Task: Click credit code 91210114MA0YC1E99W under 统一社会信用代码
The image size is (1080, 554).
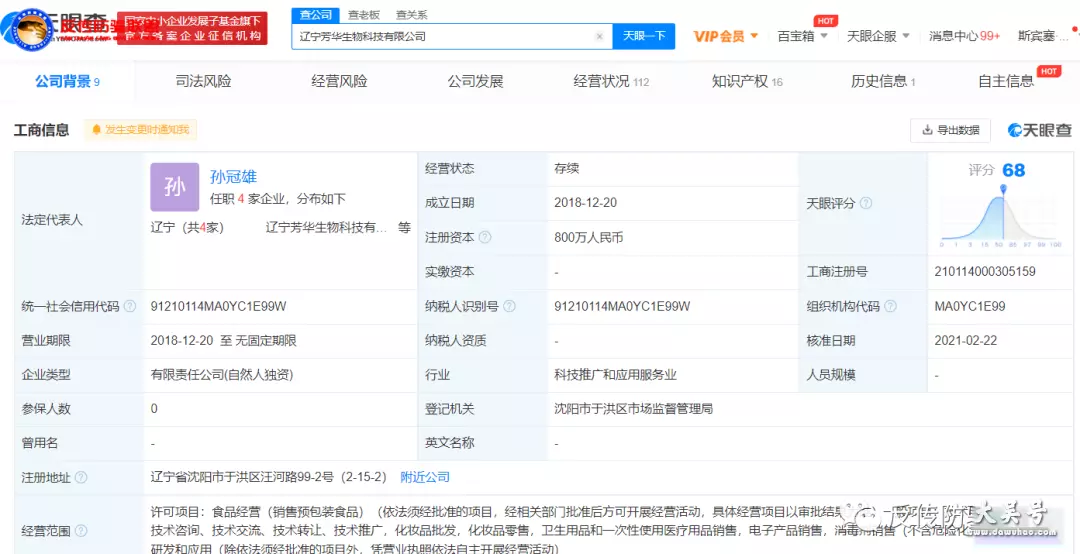Action: point(218,307)
